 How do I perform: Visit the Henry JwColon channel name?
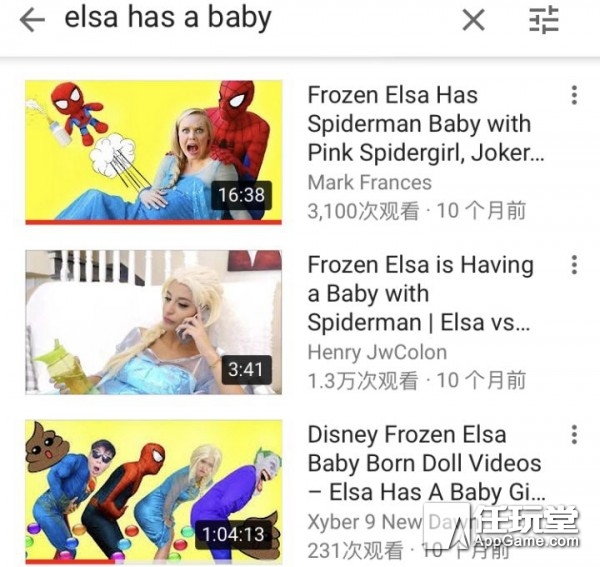[x=377, y=352]
